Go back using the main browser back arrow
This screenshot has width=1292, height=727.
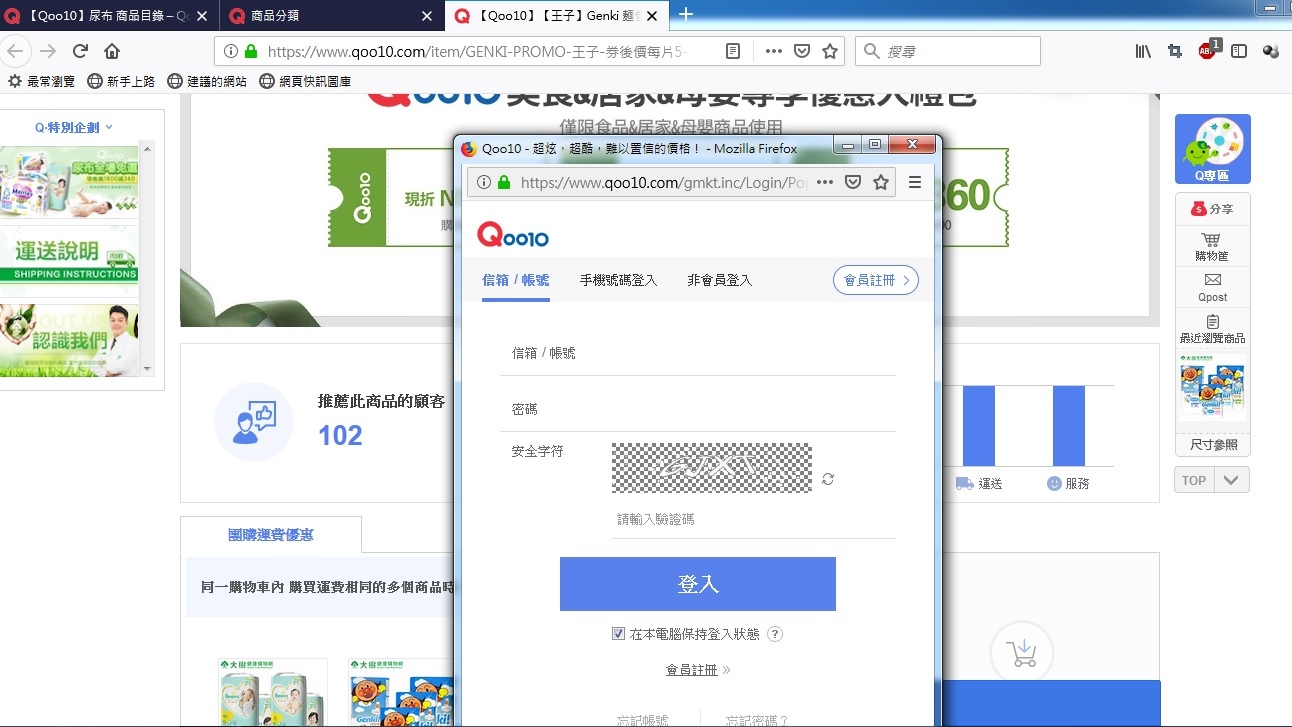point(14,51)
